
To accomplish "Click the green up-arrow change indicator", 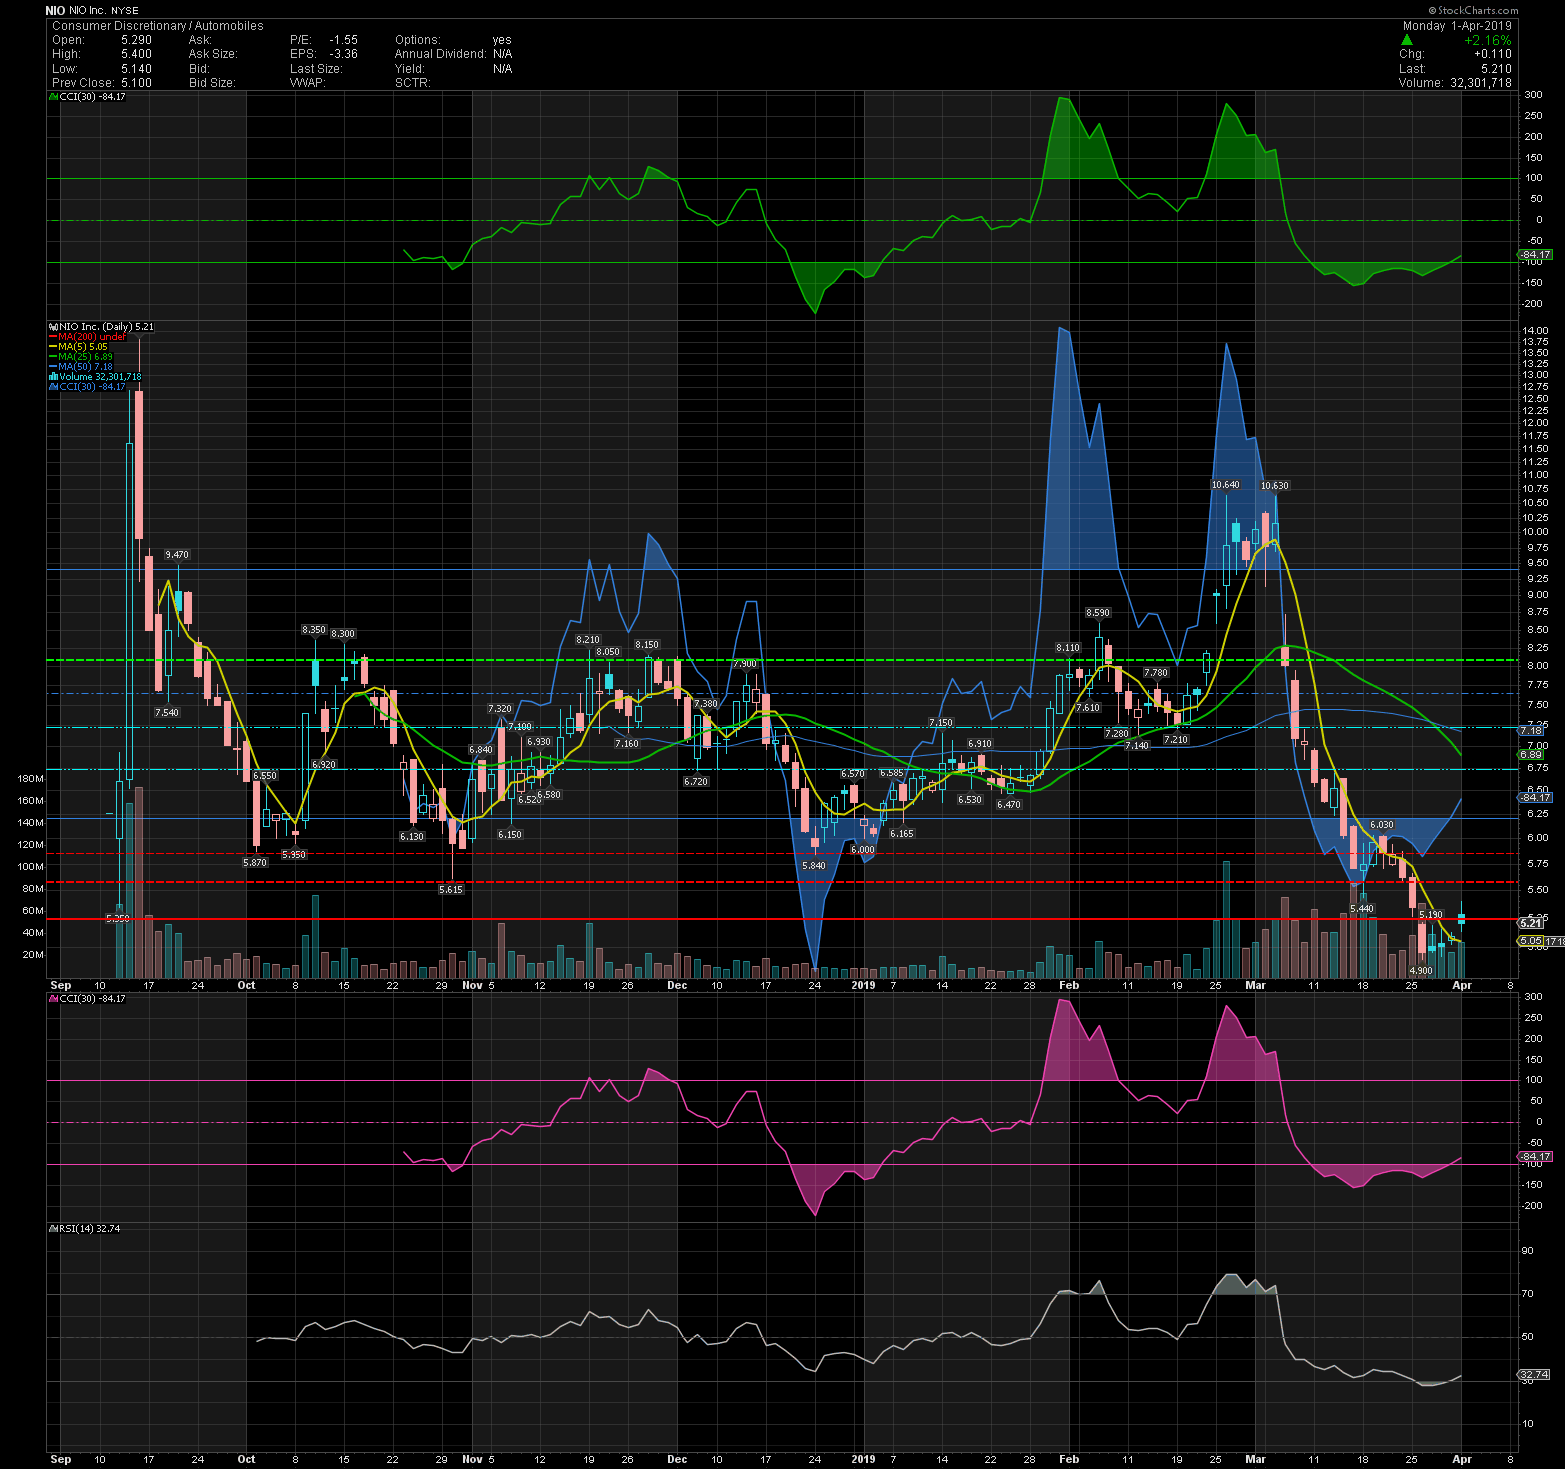I will coord(1407,40).
